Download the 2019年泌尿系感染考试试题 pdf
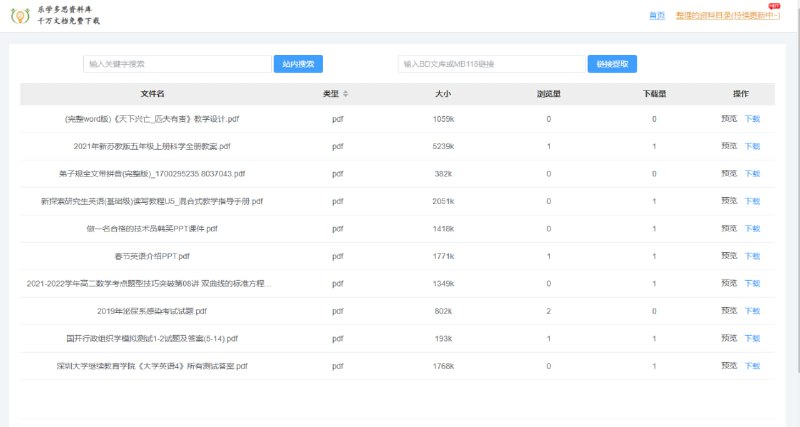This screenshot has height=427, width=800. pos(752,311)
